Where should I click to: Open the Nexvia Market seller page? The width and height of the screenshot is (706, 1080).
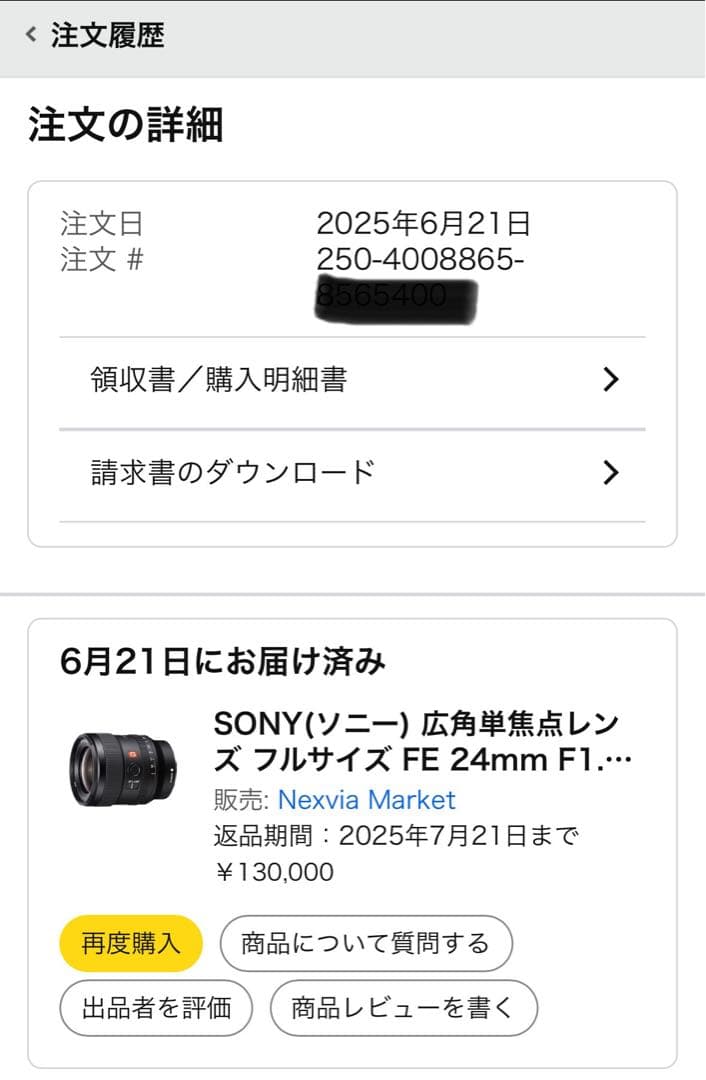point(371,800)
